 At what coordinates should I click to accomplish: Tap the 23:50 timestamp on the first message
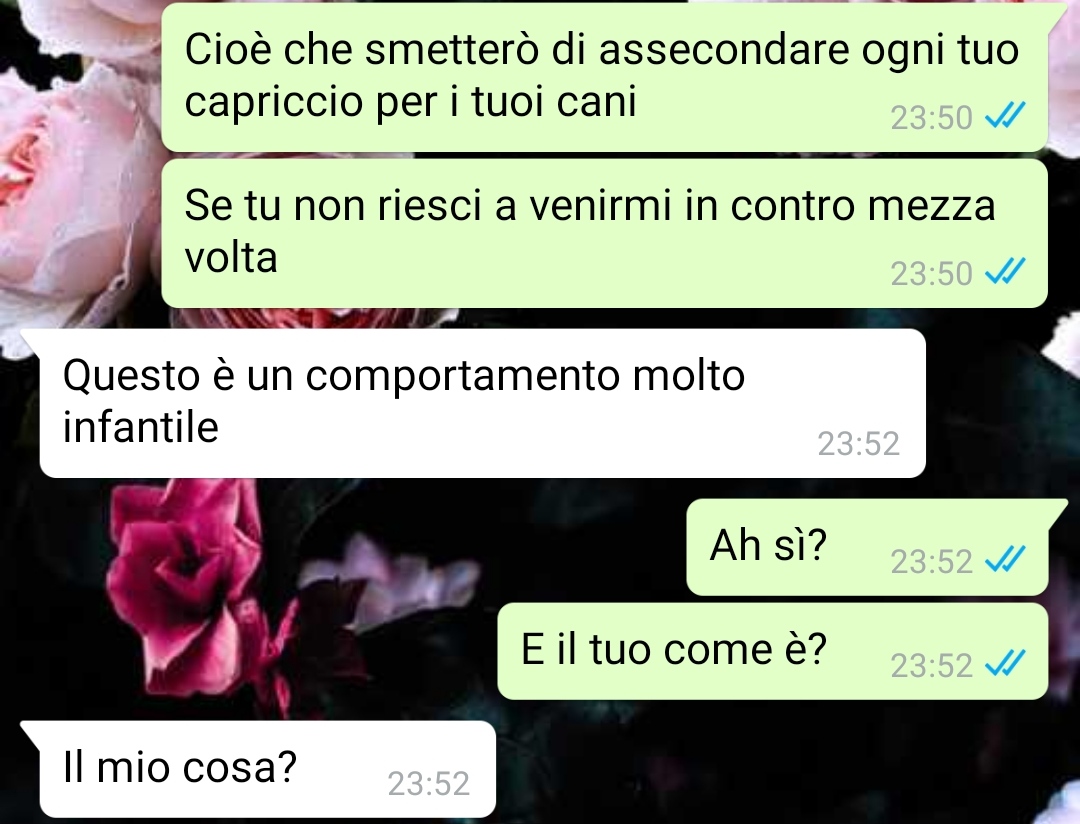tap(931, 117)
